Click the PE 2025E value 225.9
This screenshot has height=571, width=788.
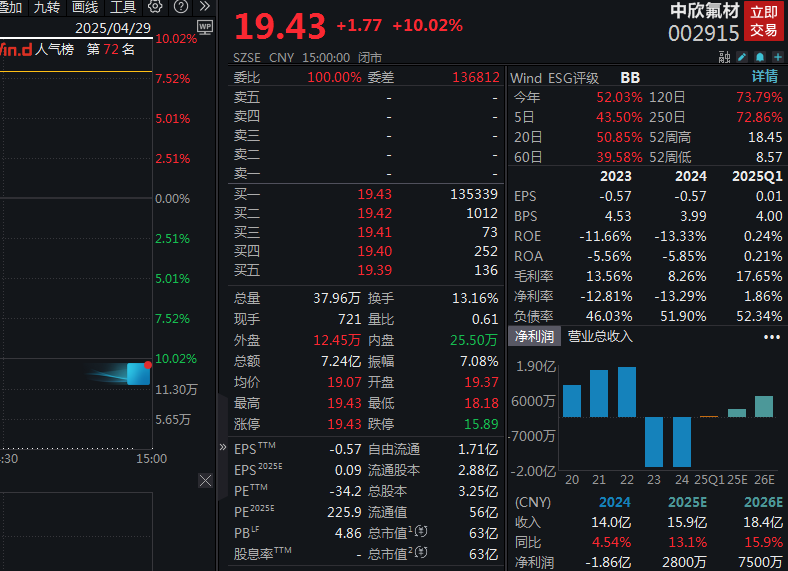coord(344,512)
